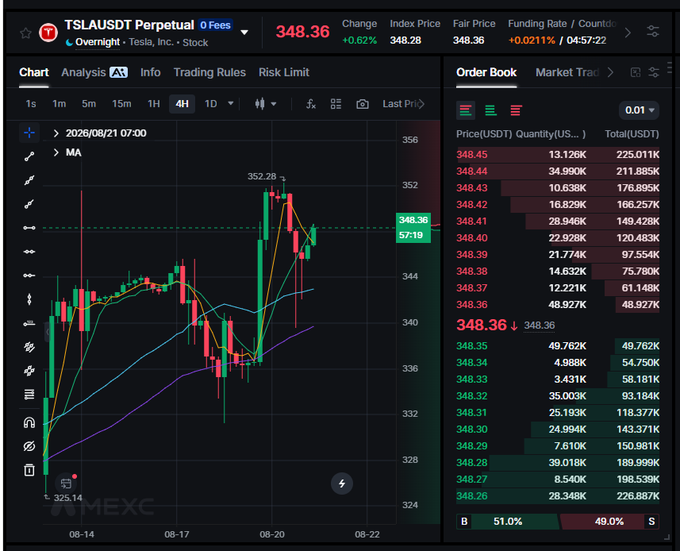680x551 pixels.
Task: Click the candlestick chart type icon
Action: [x=260, y=104]
